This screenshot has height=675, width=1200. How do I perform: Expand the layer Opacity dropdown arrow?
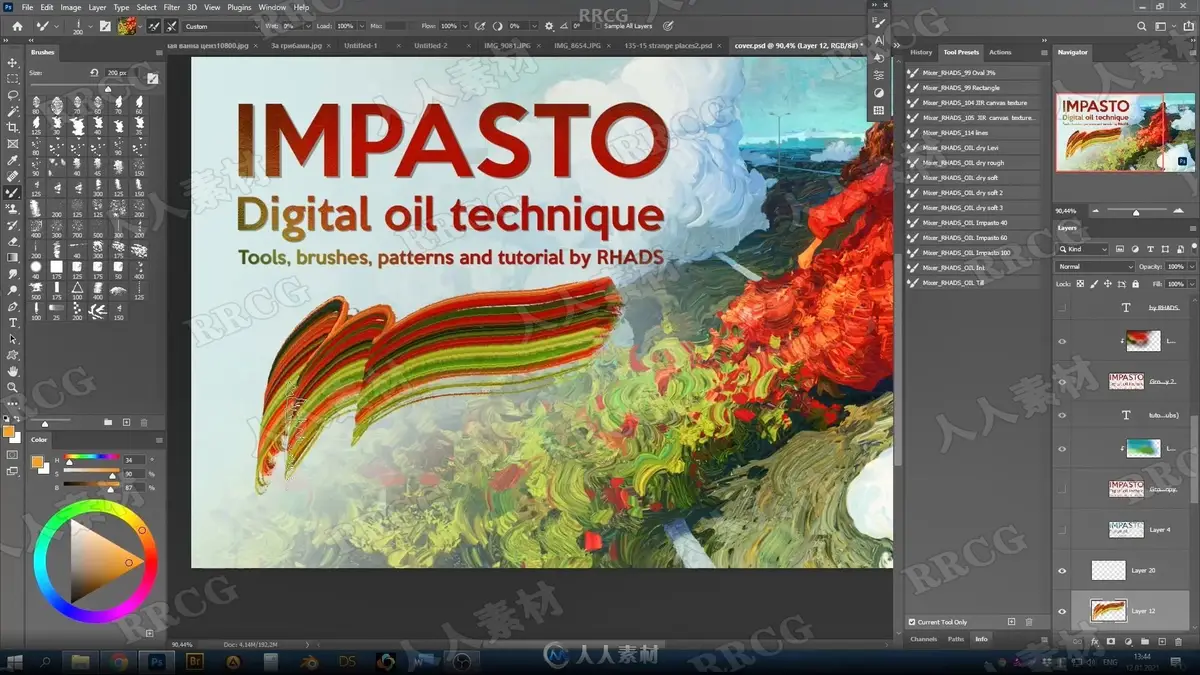[1191, 267]
